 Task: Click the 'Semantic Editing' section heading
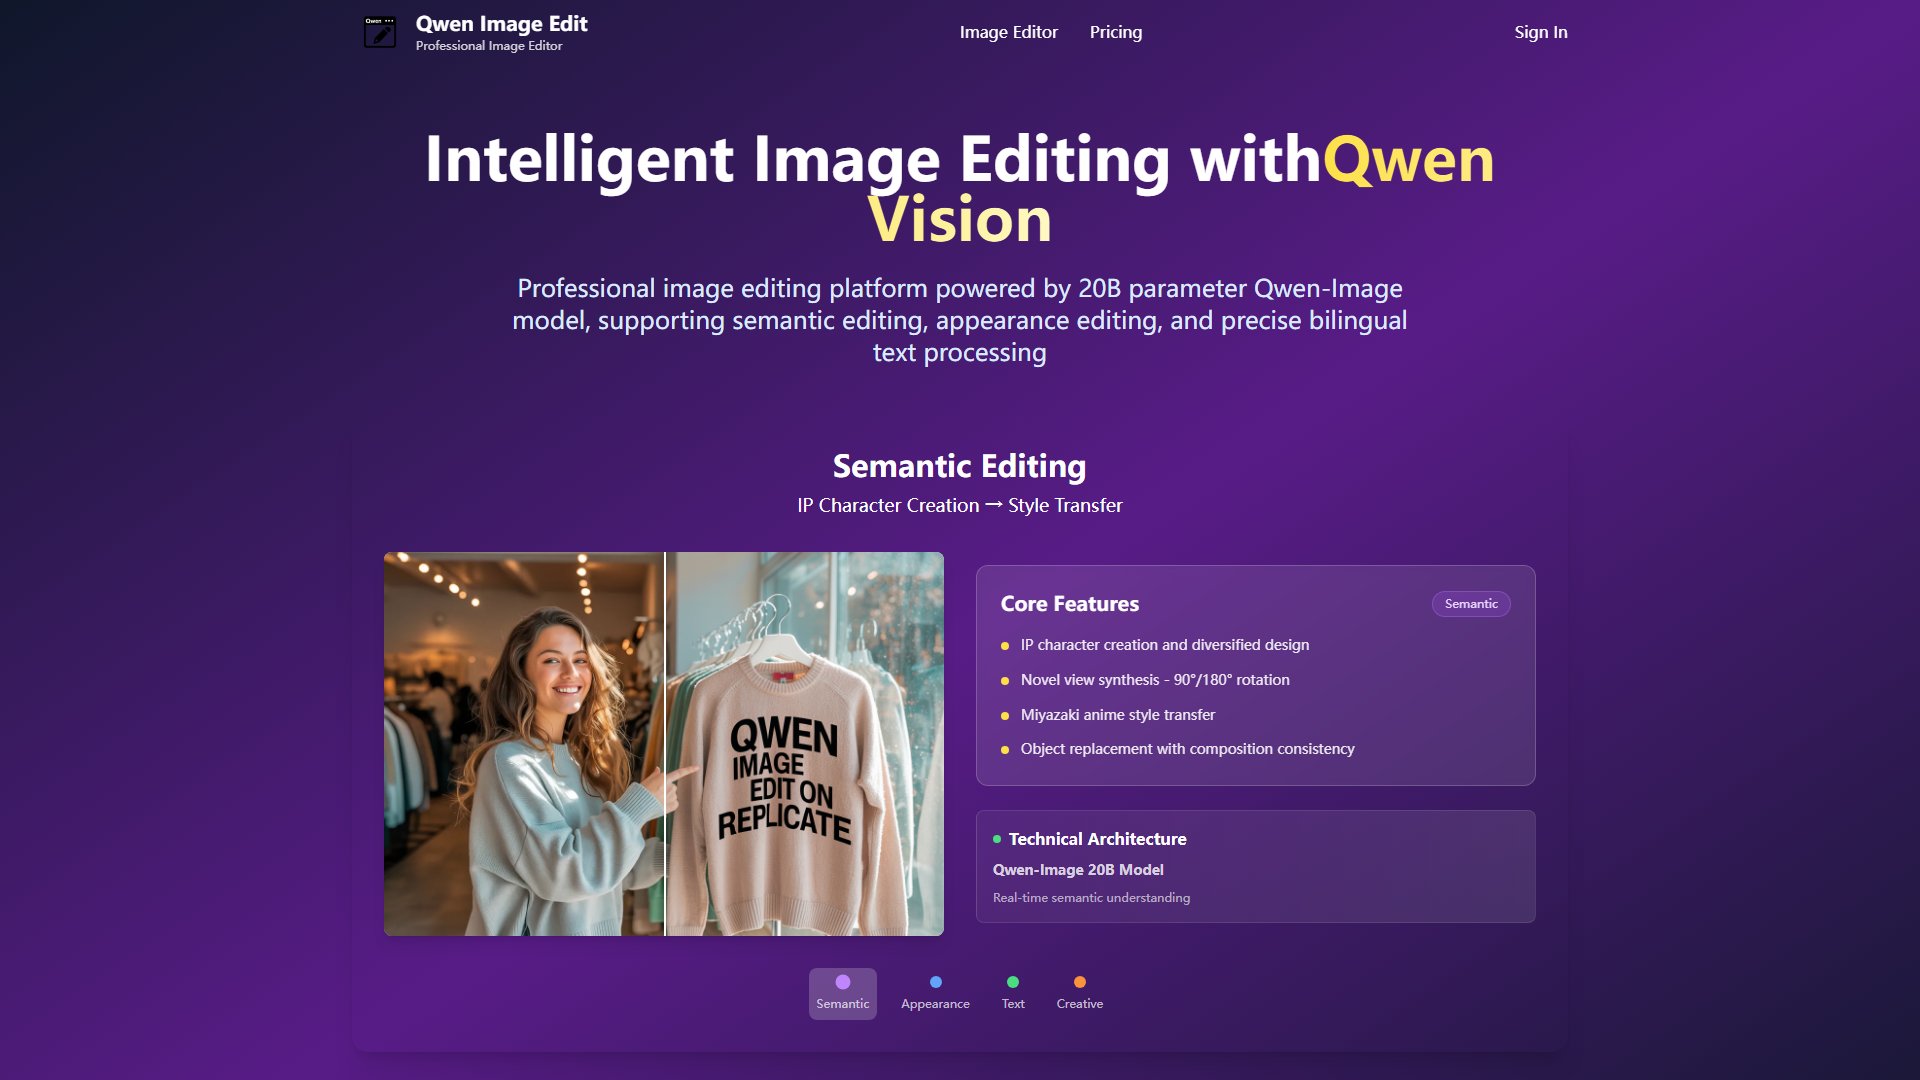click(x=960, y=466)
